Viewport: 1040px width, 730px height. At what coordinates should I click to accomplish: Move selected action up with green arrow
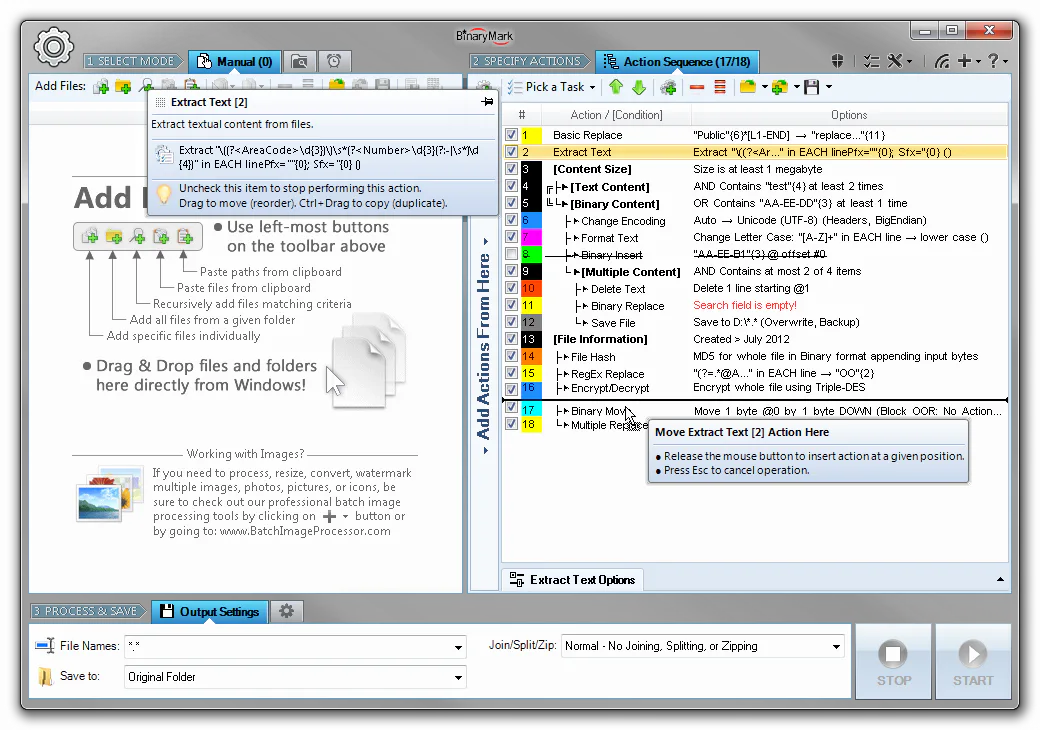pyautogui.click(x=616, y=87)
